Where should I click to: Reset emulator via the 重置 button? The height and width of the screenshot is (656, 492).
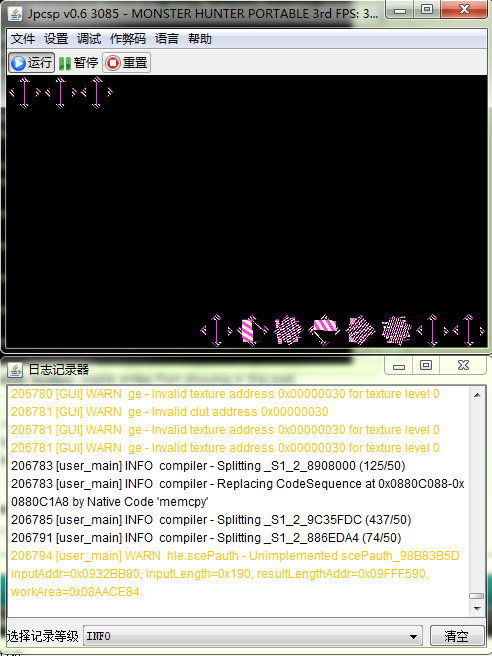click(x=126, y=63)
